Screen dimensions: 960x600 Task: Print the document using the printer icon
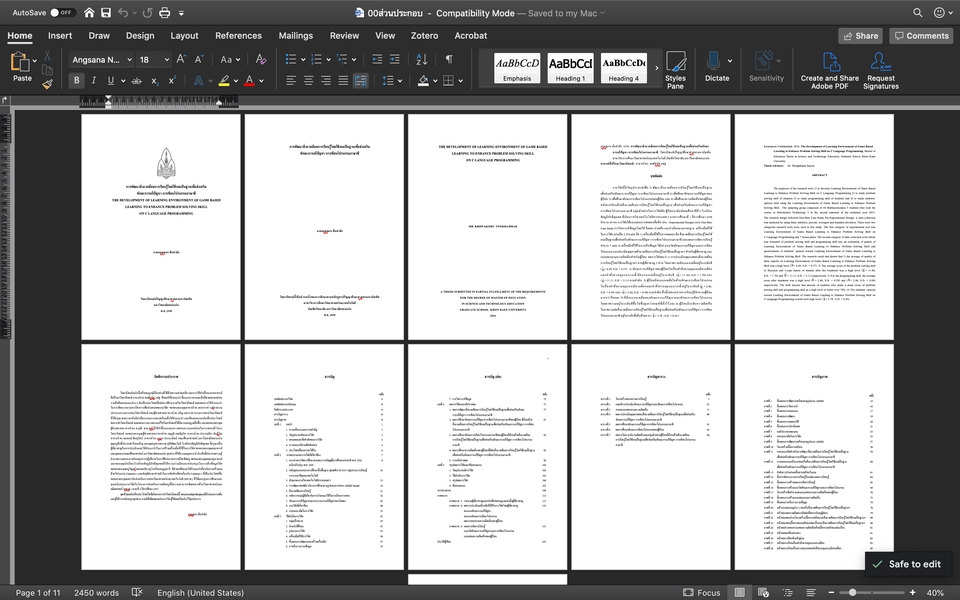pyautogui.click(x=165, y=12)
